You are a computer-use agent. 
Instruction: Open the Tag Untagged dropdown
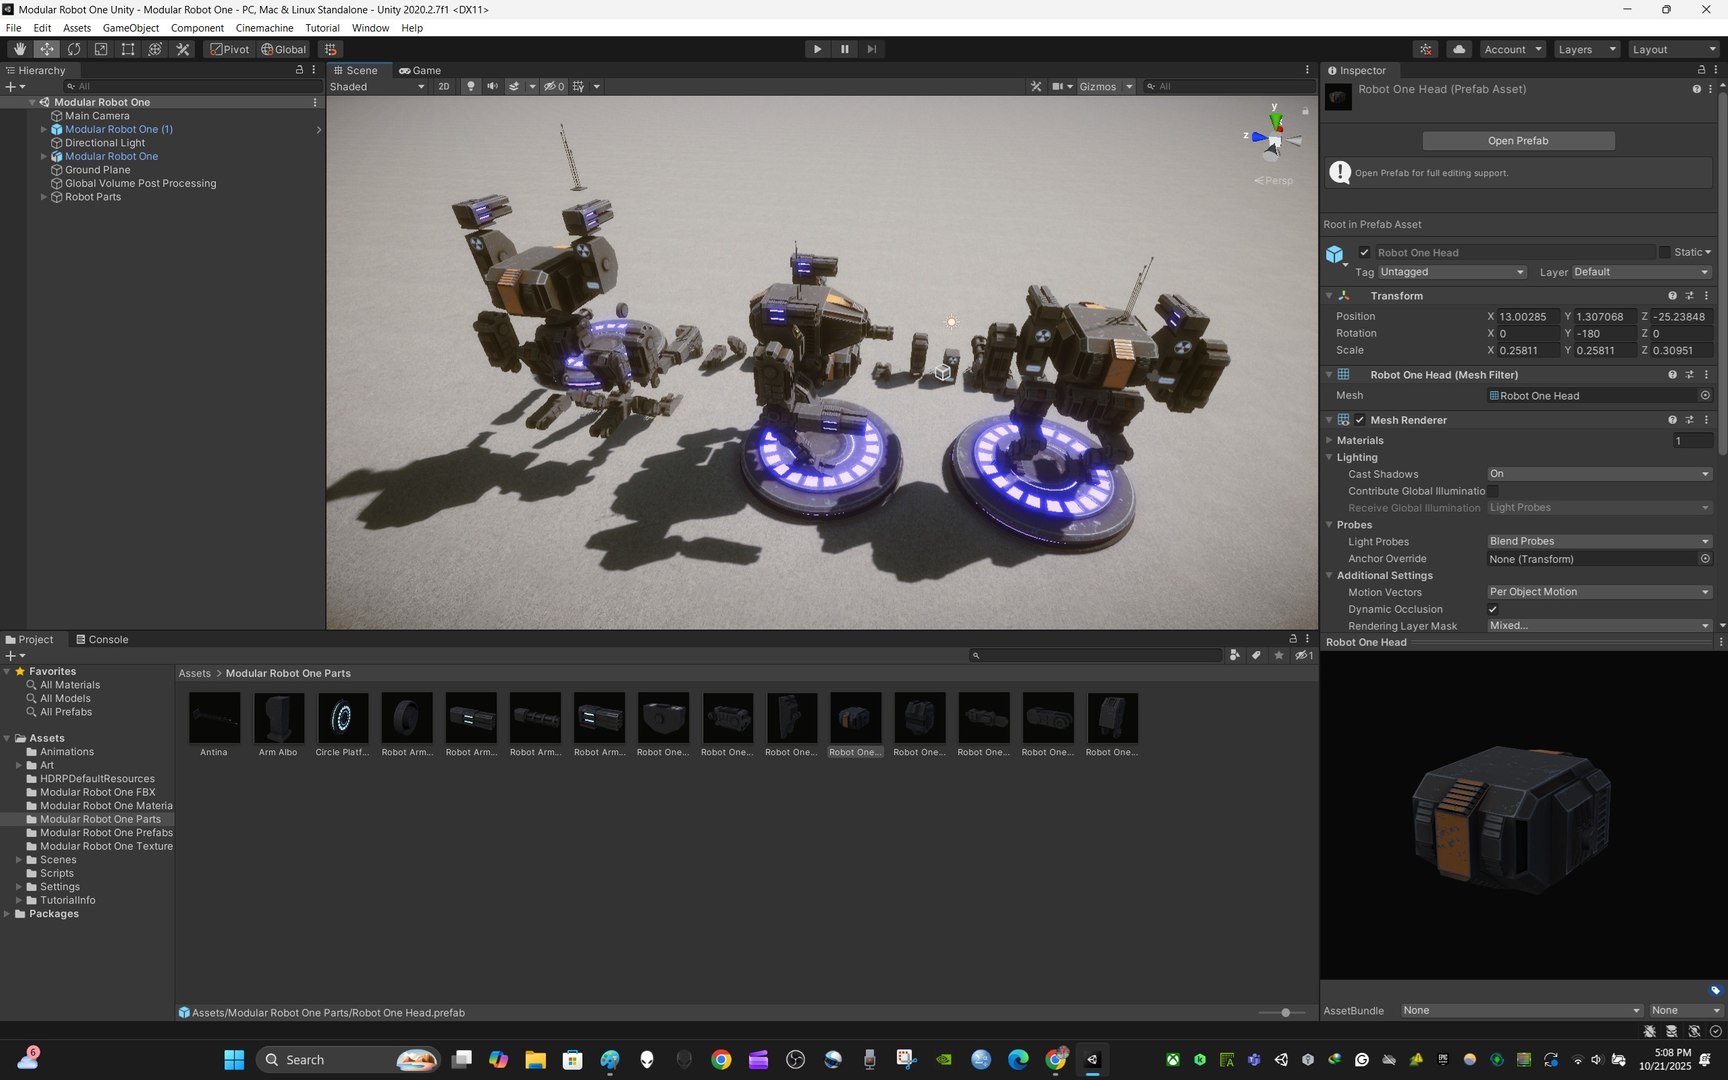[x=1452, y=272]
